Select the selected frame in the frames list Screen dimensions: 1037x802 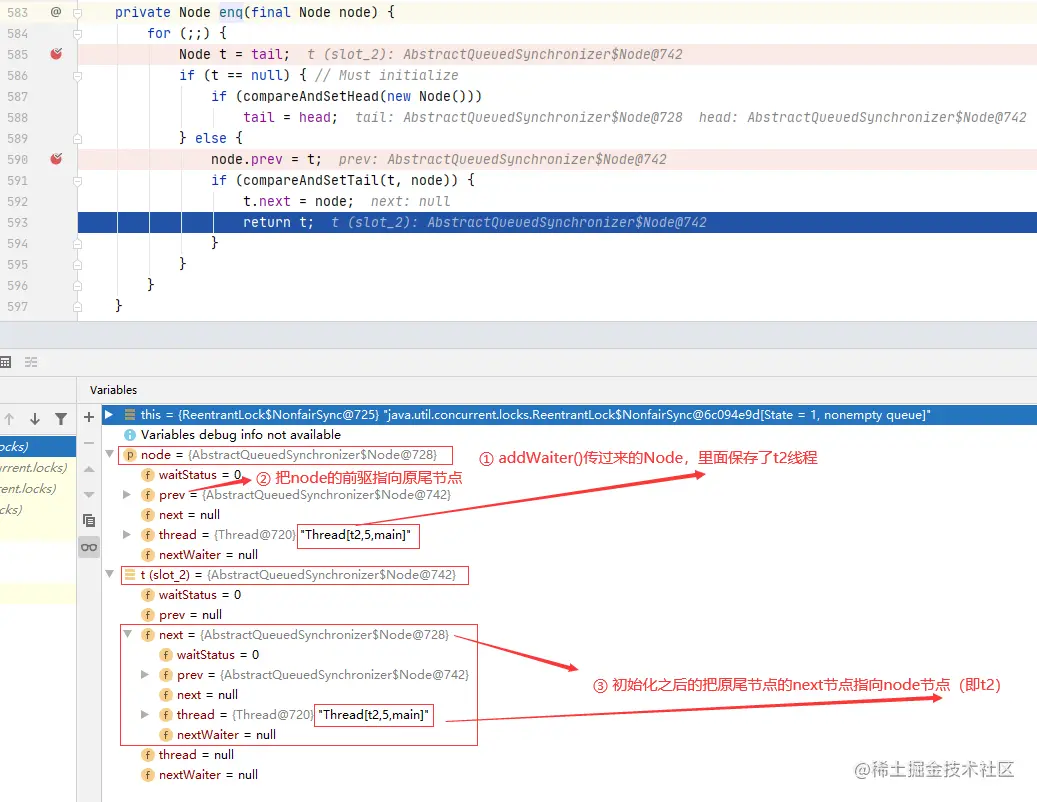[x=38, y=446]
